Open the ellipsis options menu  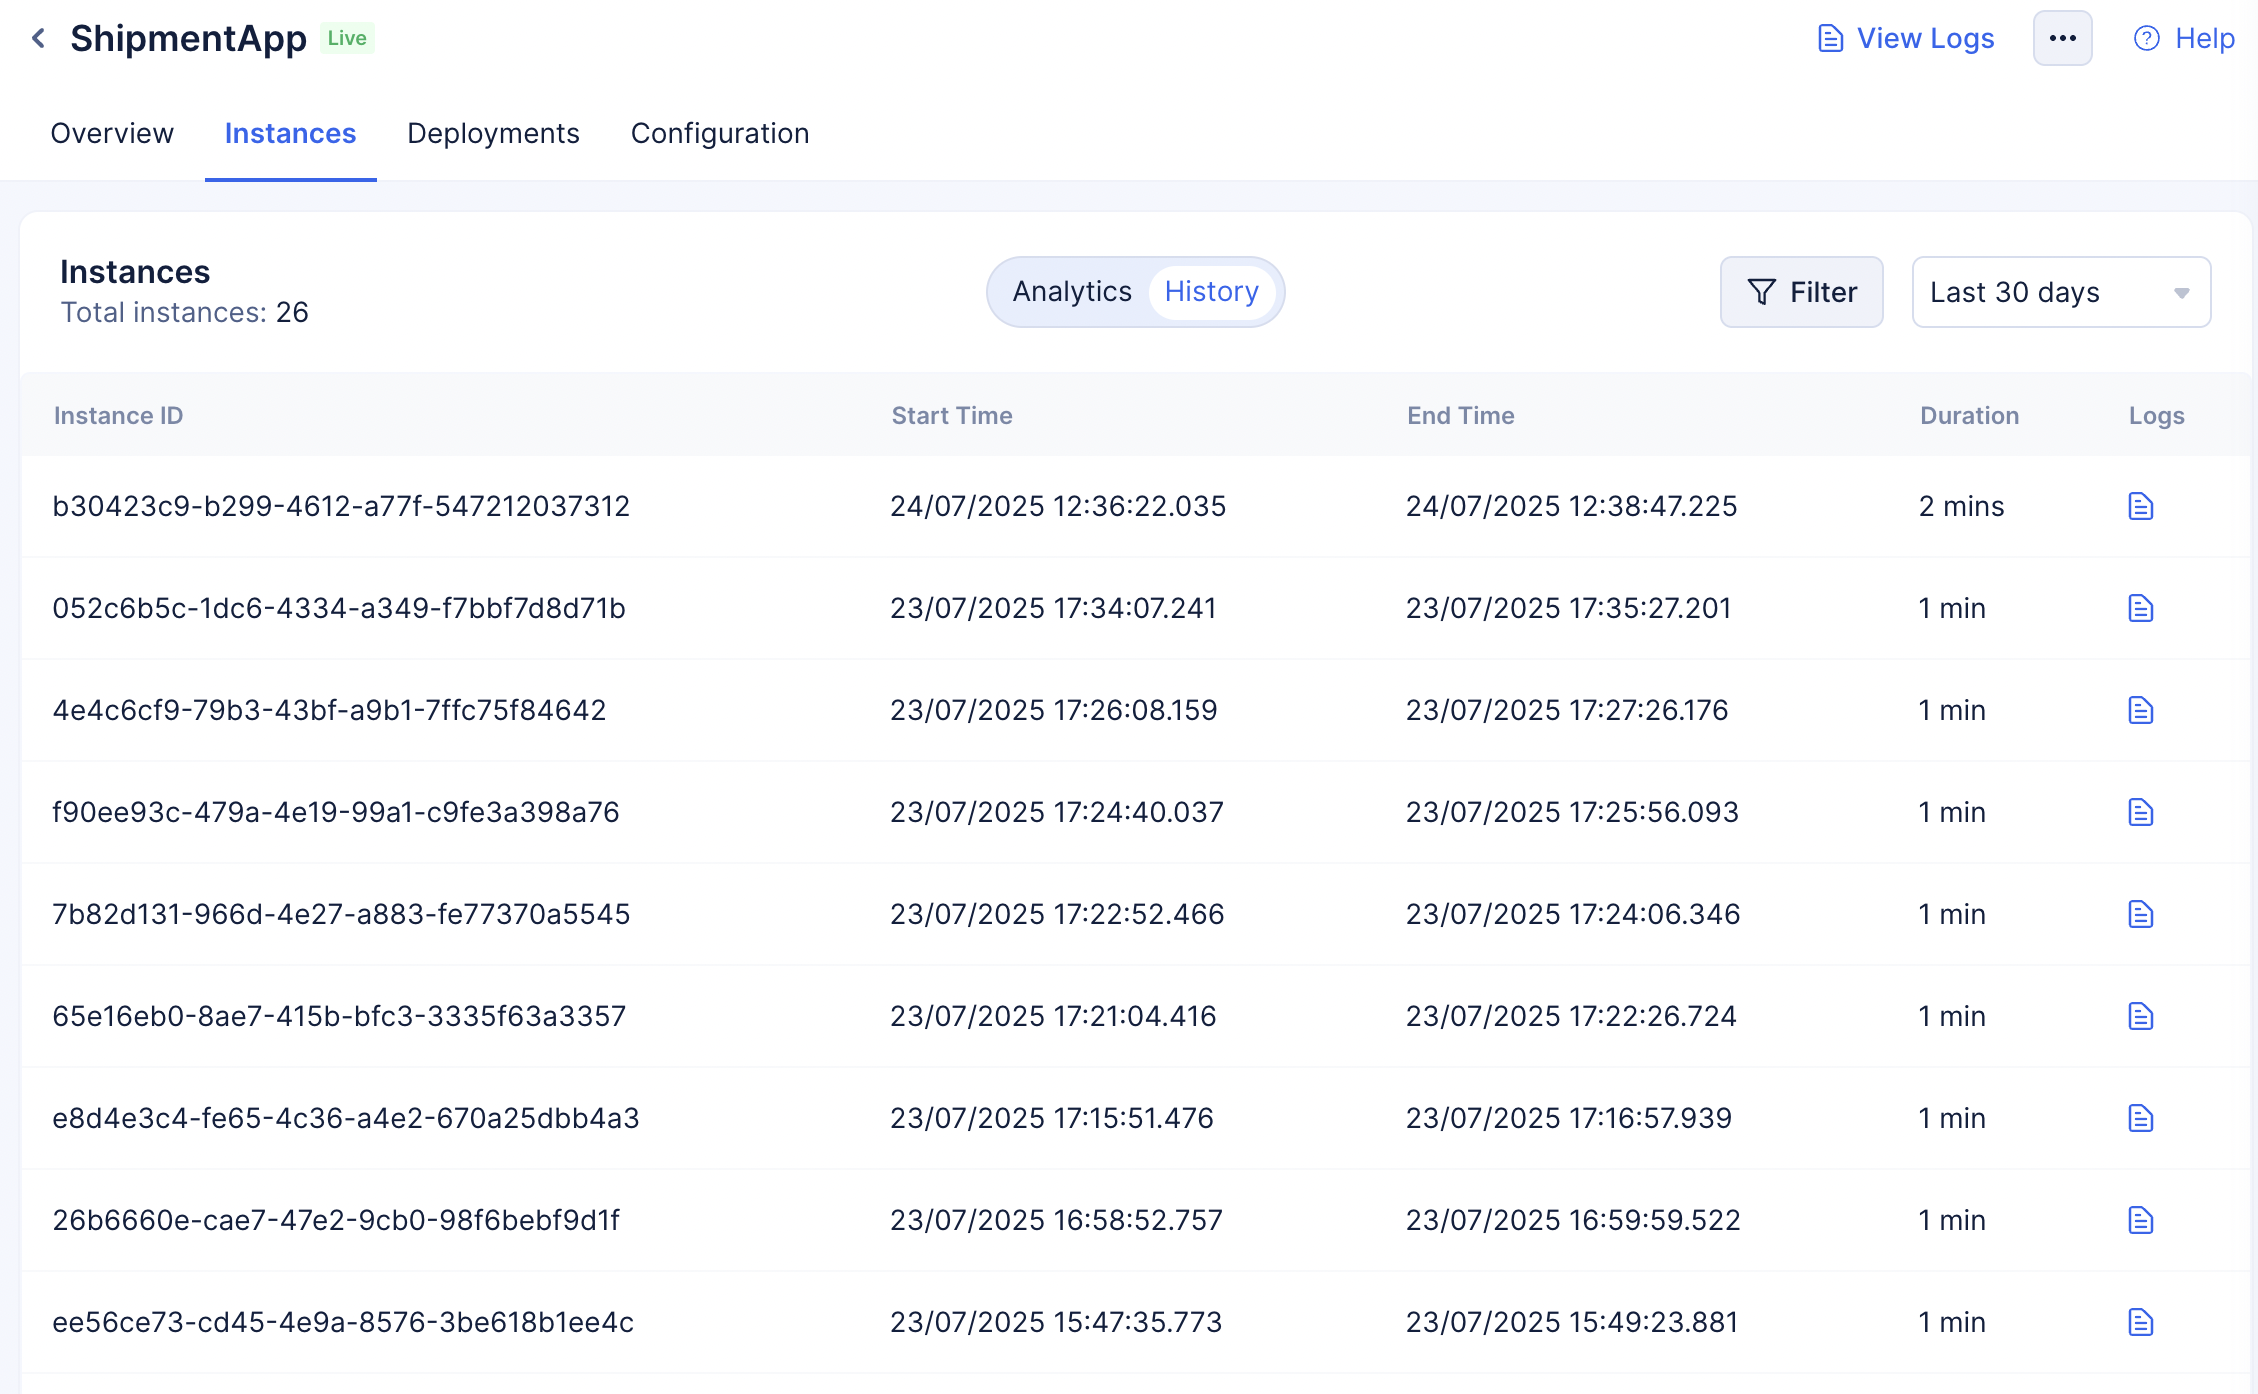point(2063,37)
